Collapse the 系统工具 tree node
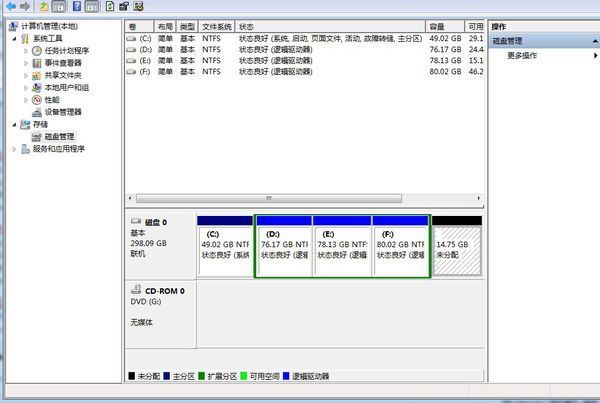 (x=14, y=39)
